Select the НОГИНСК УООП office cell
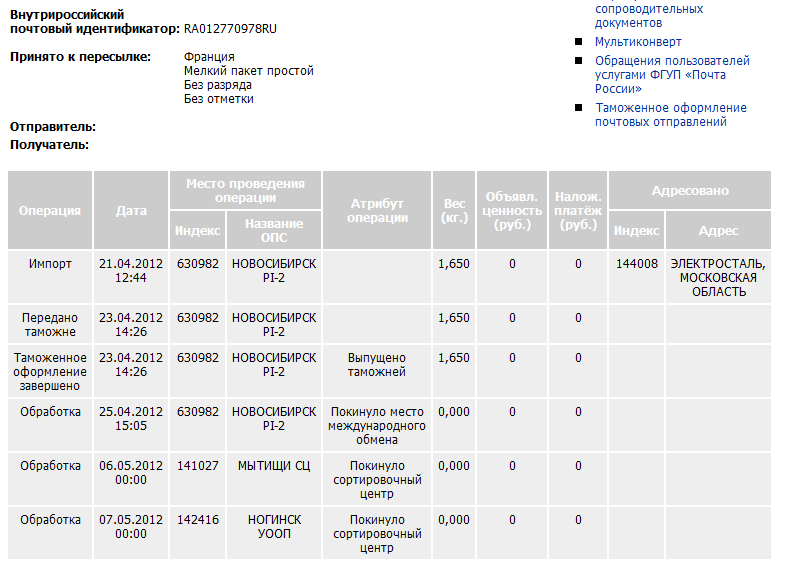 click(x=273, y=526)
